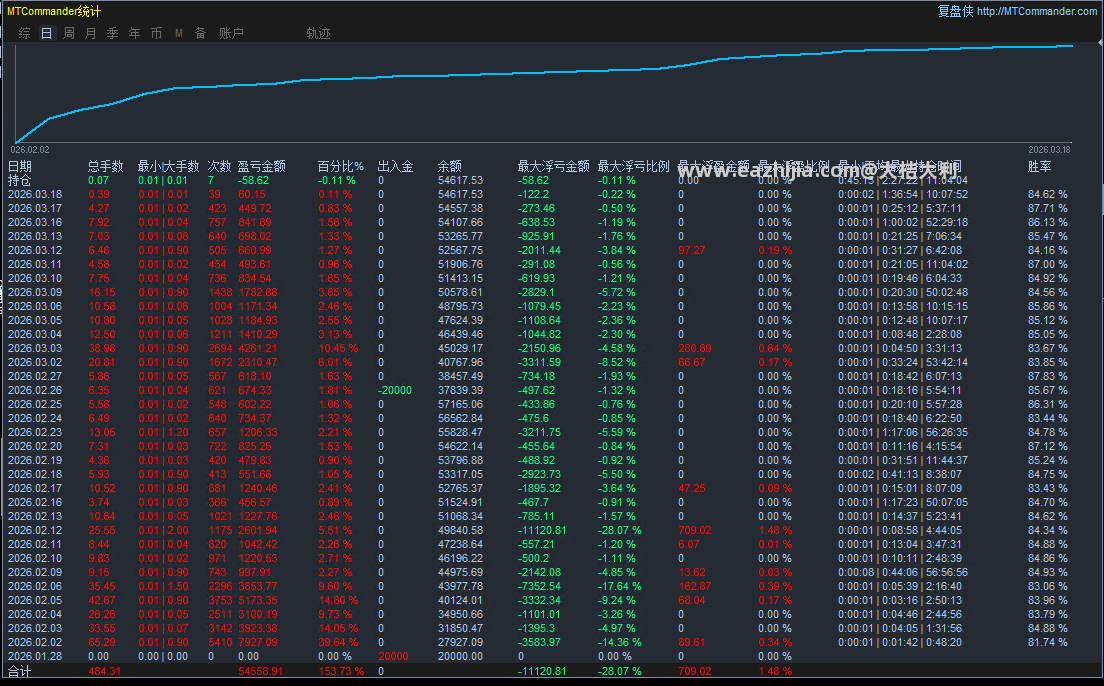
Task: Click the 20000 deposit value in red
Action: [x=393, y=656]
